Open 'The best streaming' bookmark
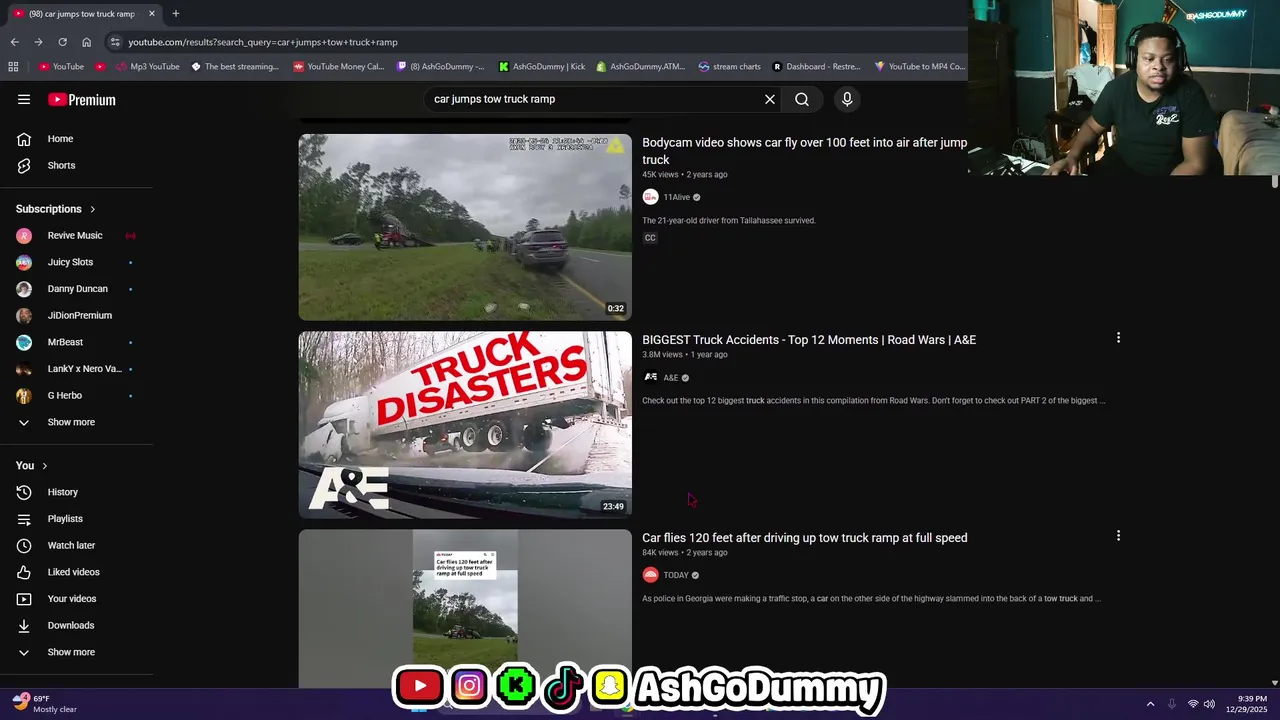The width and height of the screenshot is (1280, 720). point(235,67)
